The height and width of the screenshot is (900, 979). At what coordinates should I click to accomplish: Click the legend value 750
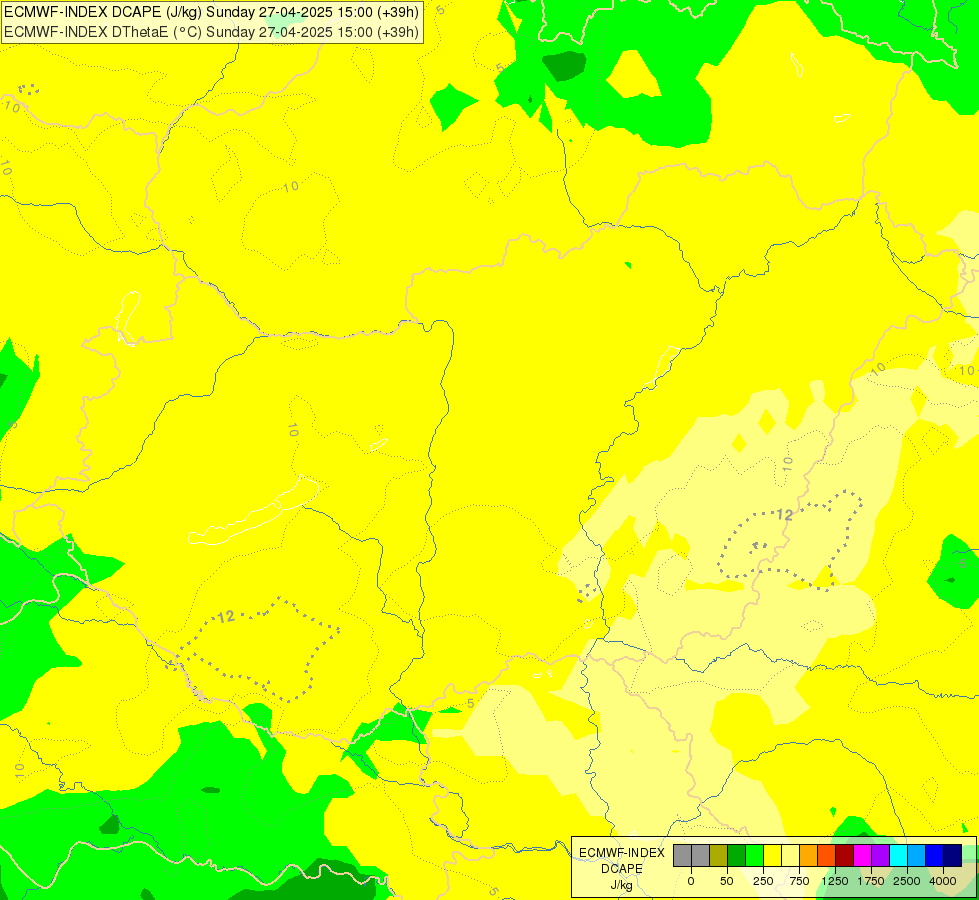click(x=799, y=881)
